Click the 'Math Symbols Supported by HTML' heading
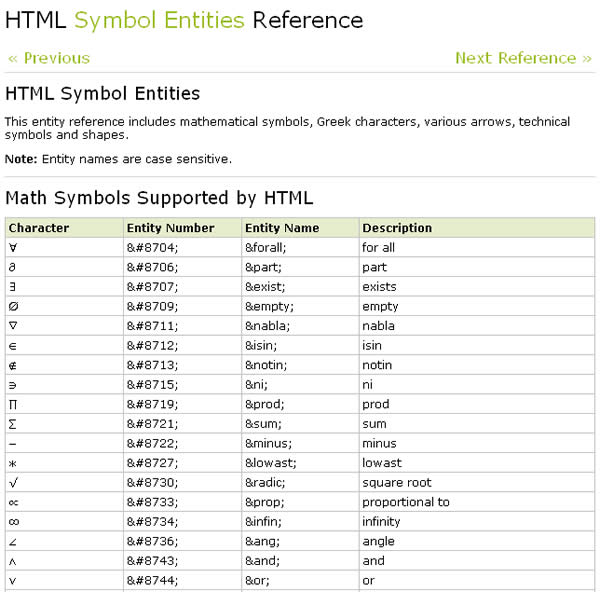The height and width of the screenshot is (592, 600). (159, 197)
